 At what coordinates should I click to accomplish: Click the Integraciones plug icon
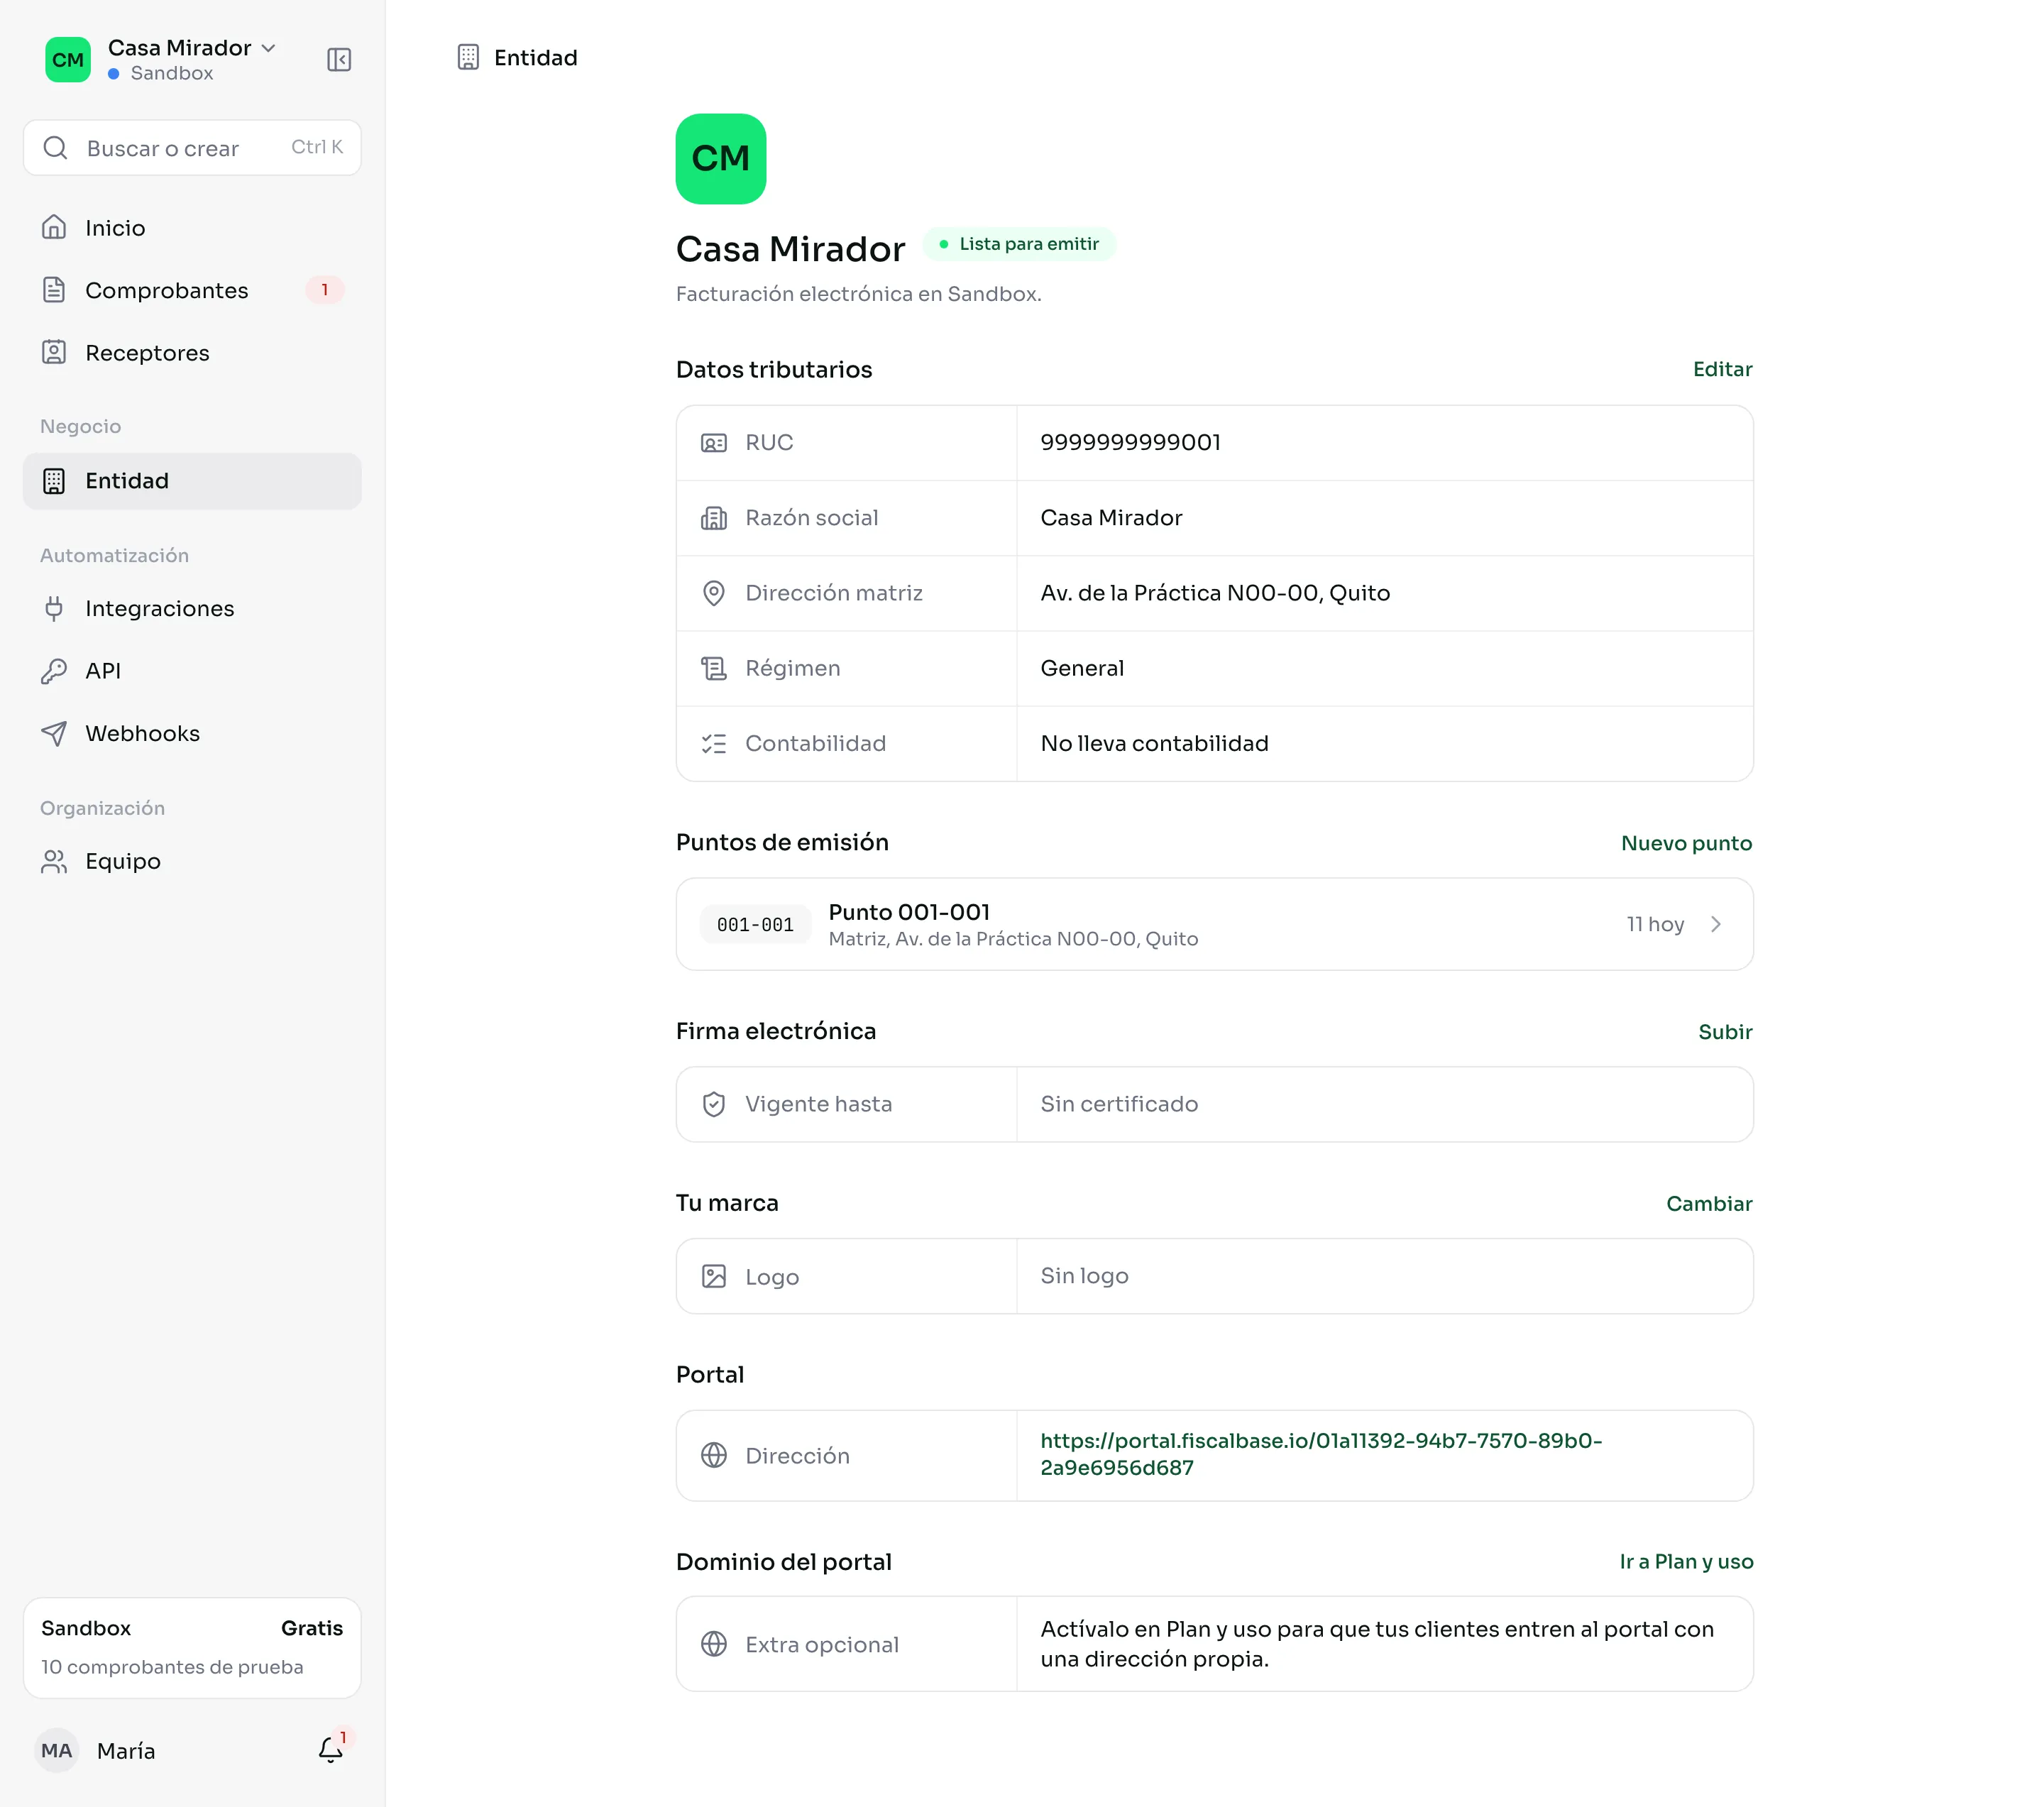coord(54,608)
